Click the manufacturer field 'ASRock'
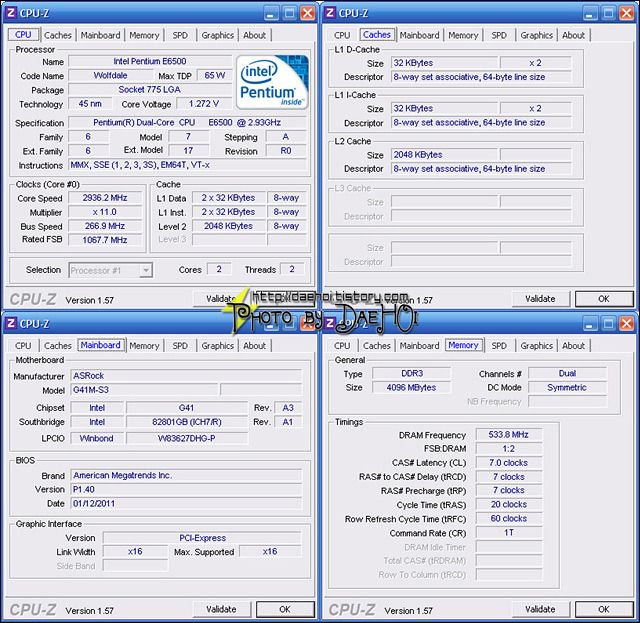Image resolution: width=640 pixels, height=623 pixels. point(186,376)
